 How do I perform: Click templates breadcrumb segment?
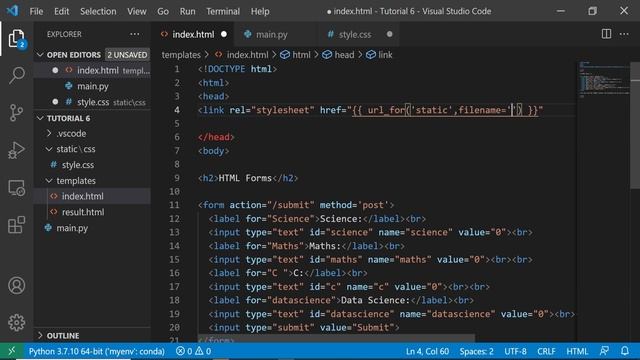[181, 55]
